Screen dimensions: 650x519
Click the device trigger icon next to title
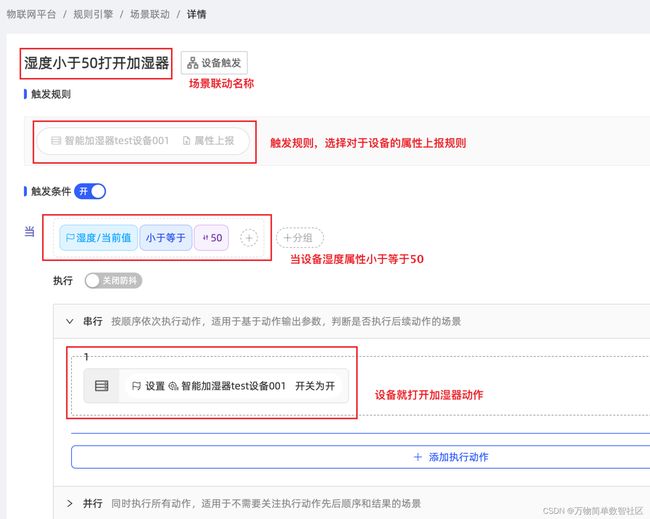(192, 63)
